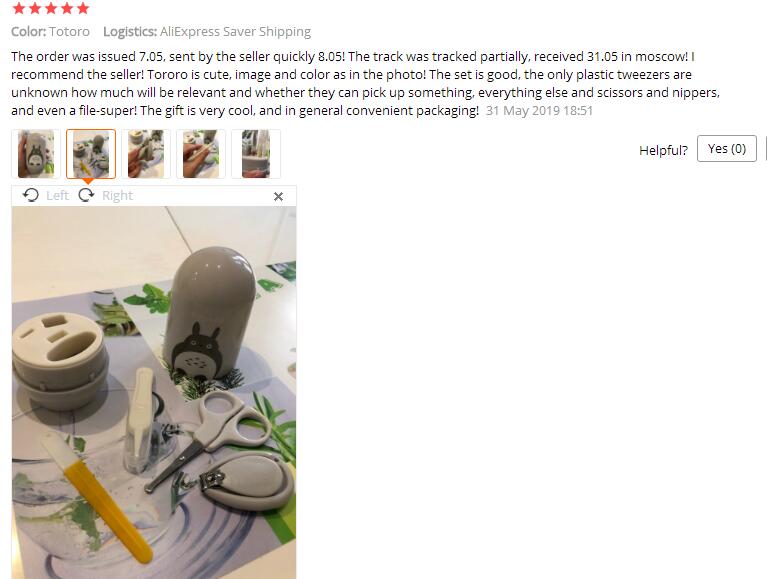The image size is (767, 579).
Task: Click the first red rating star
Action: point(19,8)
